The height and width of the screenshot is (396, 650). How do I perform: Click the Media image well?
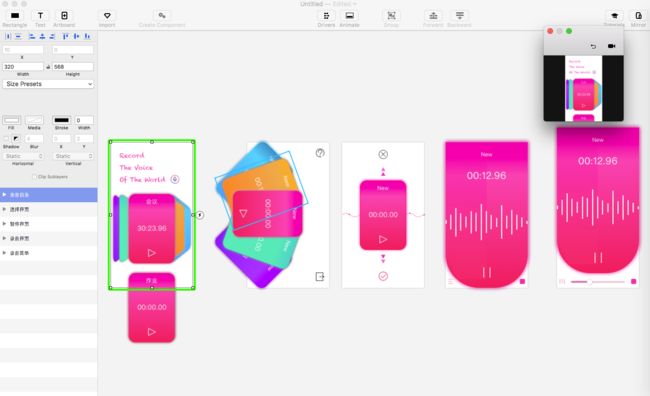click(34, 120)
